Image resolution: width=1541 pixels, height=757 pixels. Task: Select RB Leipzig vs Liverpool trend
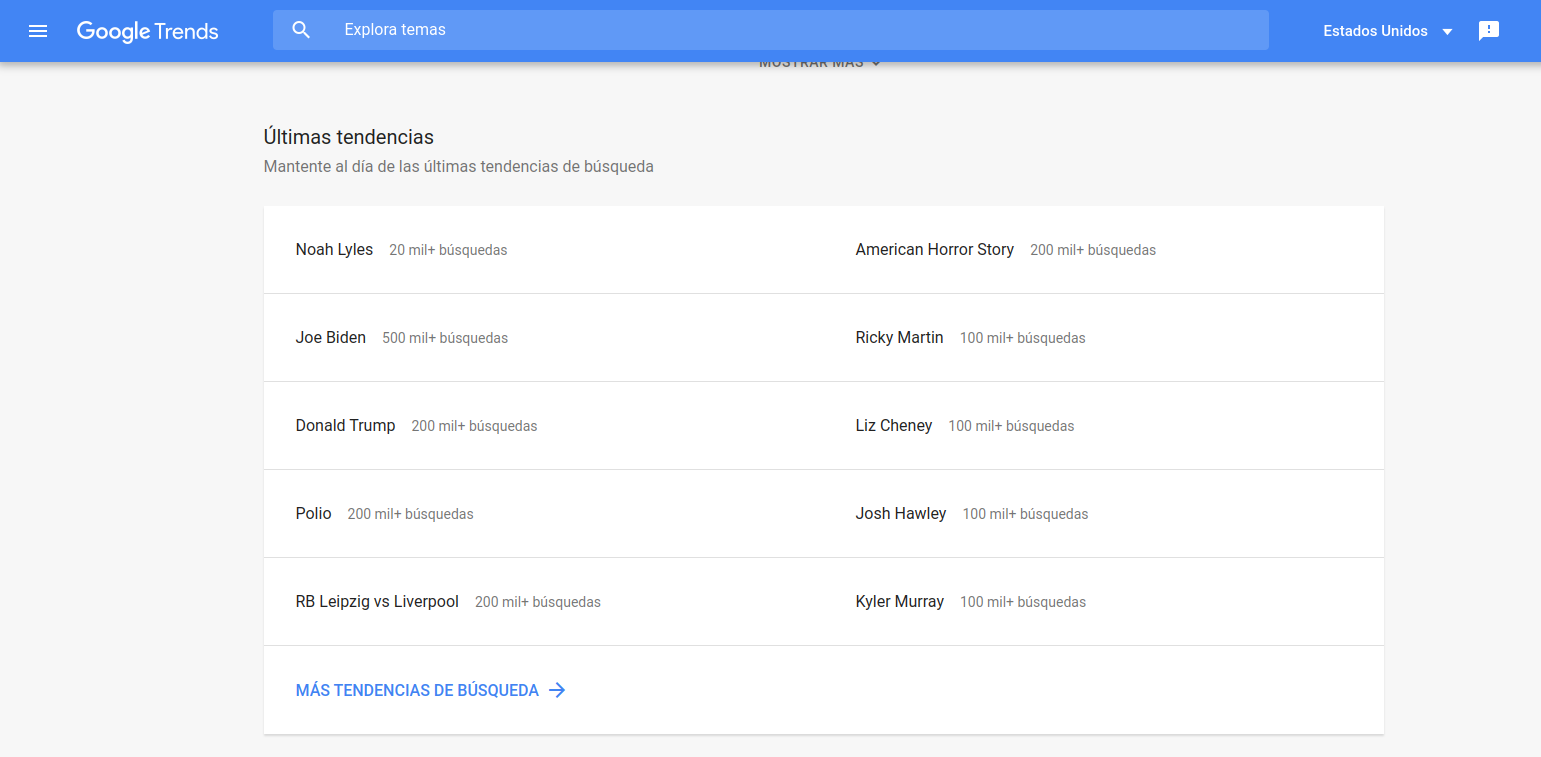click(377, 602)
